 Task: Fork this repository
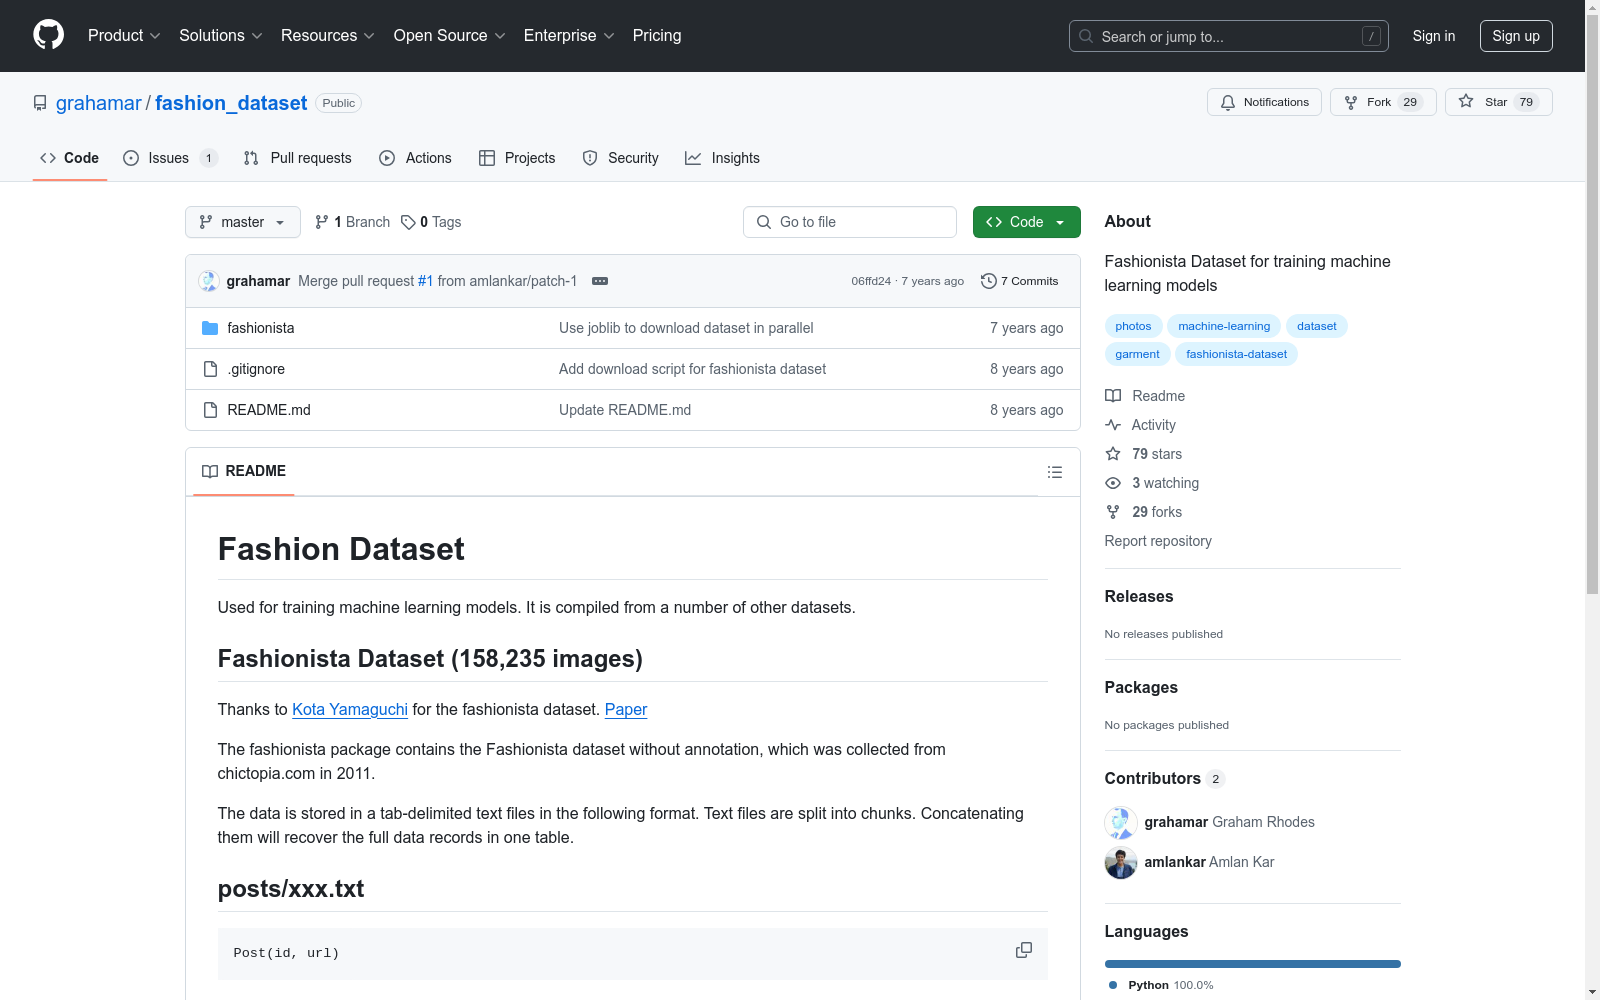point(1383,102)
